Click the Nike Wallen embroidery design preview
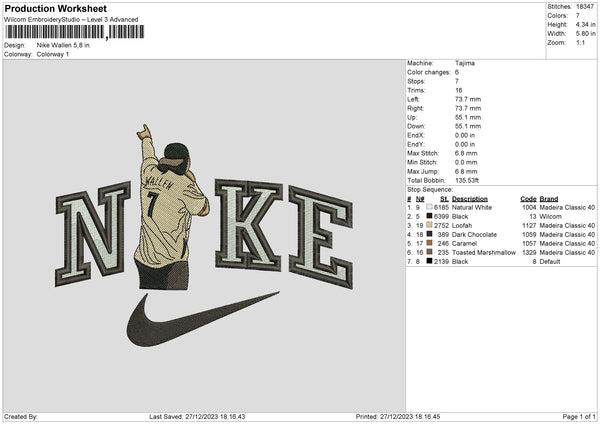 point(204,235)
